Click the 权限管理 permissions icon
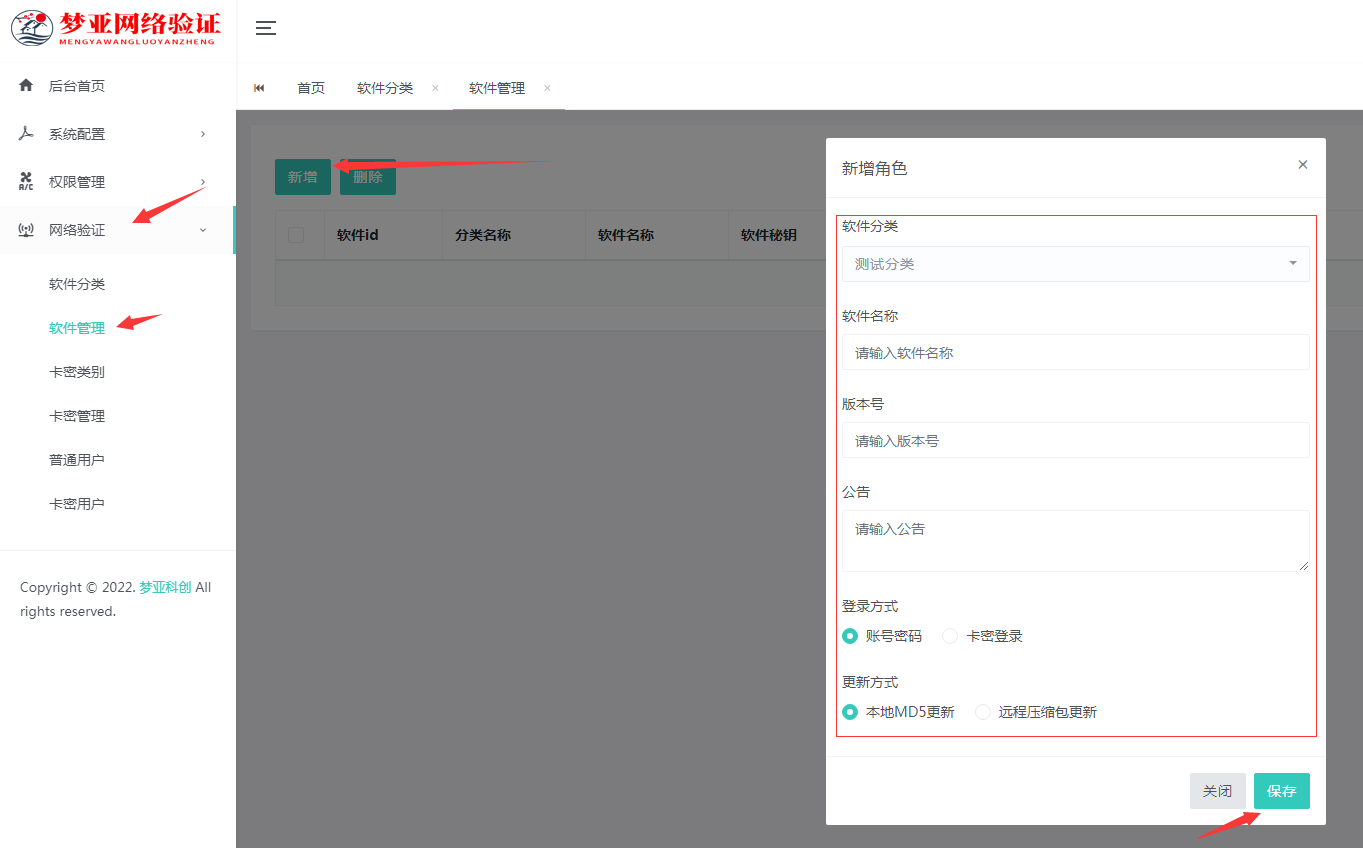Image resolution: width=1363 pixels, height=848 pixels. 25,181
